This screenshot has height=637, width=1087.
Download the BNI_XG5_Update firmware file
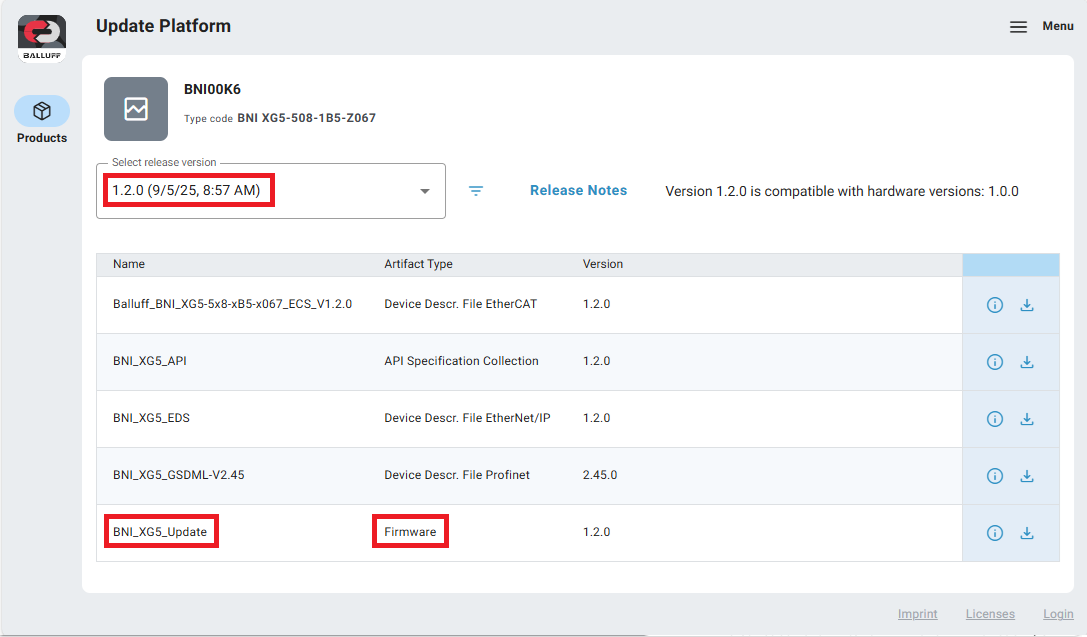point(1026,533)
